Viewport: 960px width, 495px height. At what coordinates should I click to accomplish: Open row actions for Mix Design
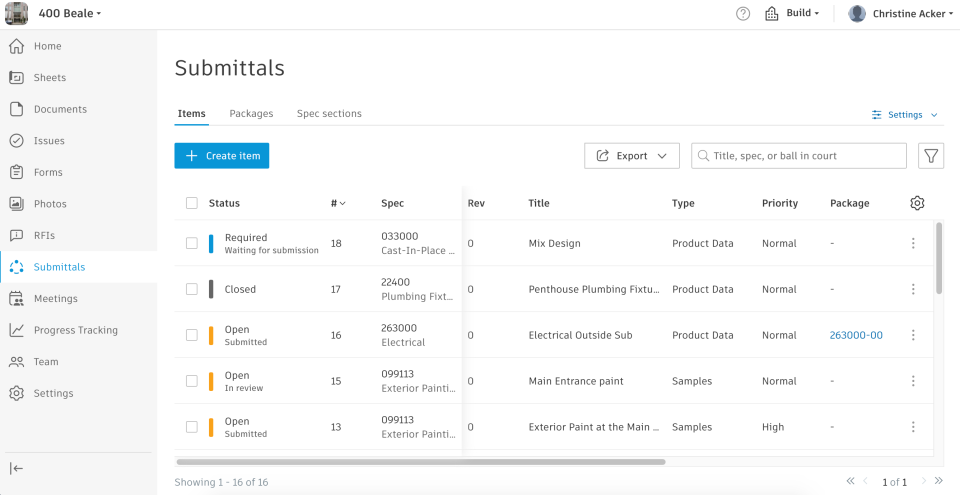click(x=913, y=243)
